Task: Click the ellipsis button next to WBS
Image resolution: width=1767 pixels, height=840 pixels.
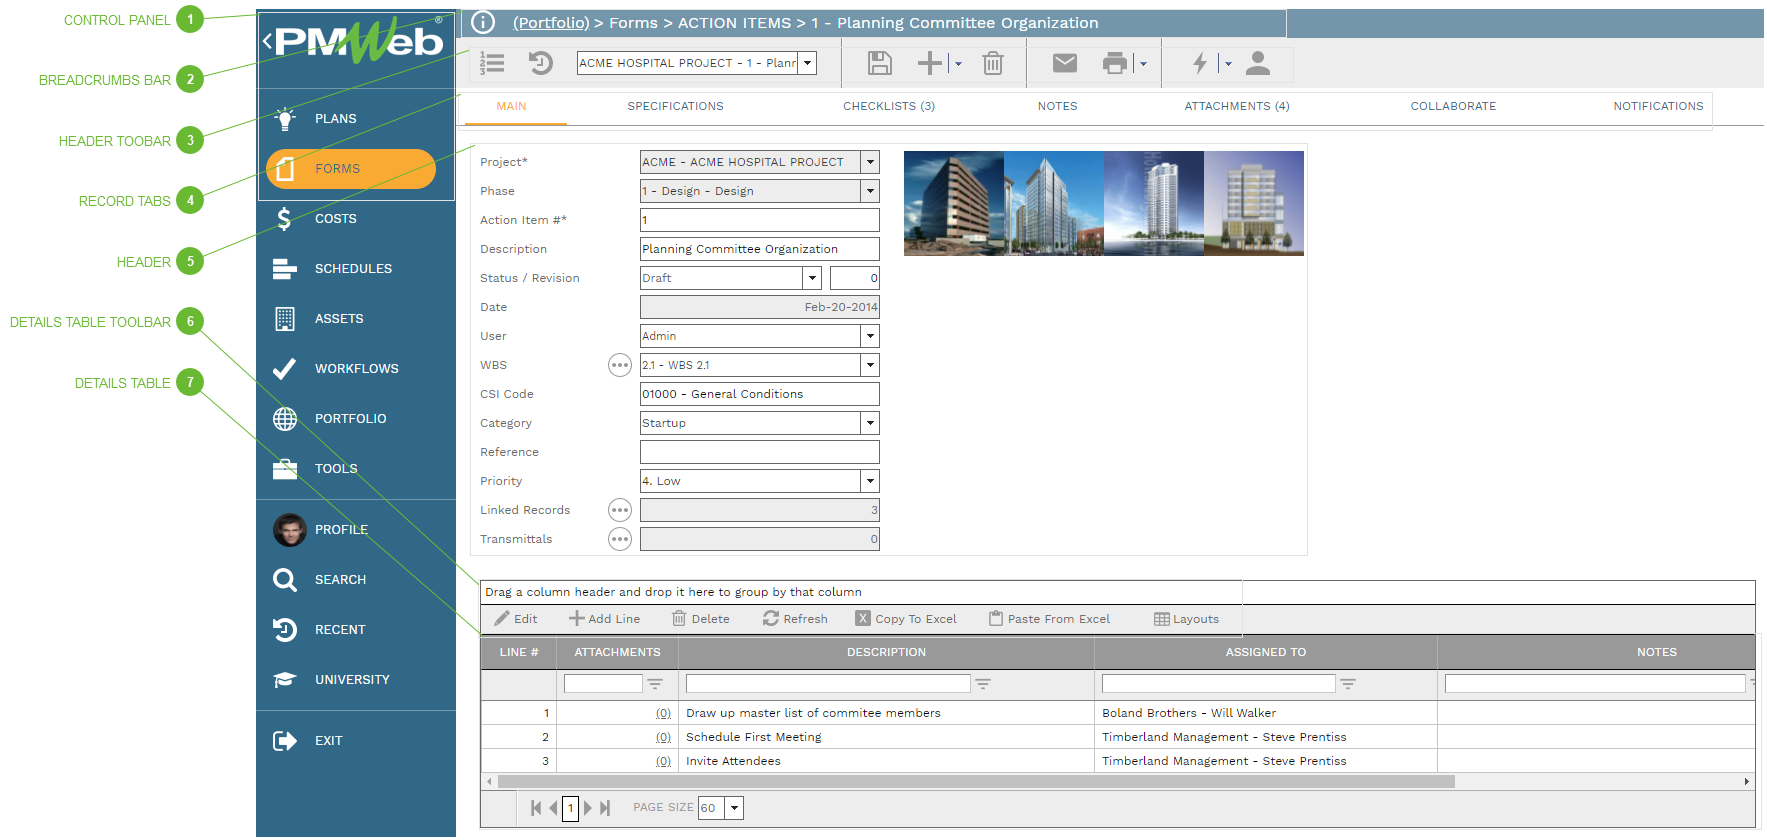Action: [620, 365]
